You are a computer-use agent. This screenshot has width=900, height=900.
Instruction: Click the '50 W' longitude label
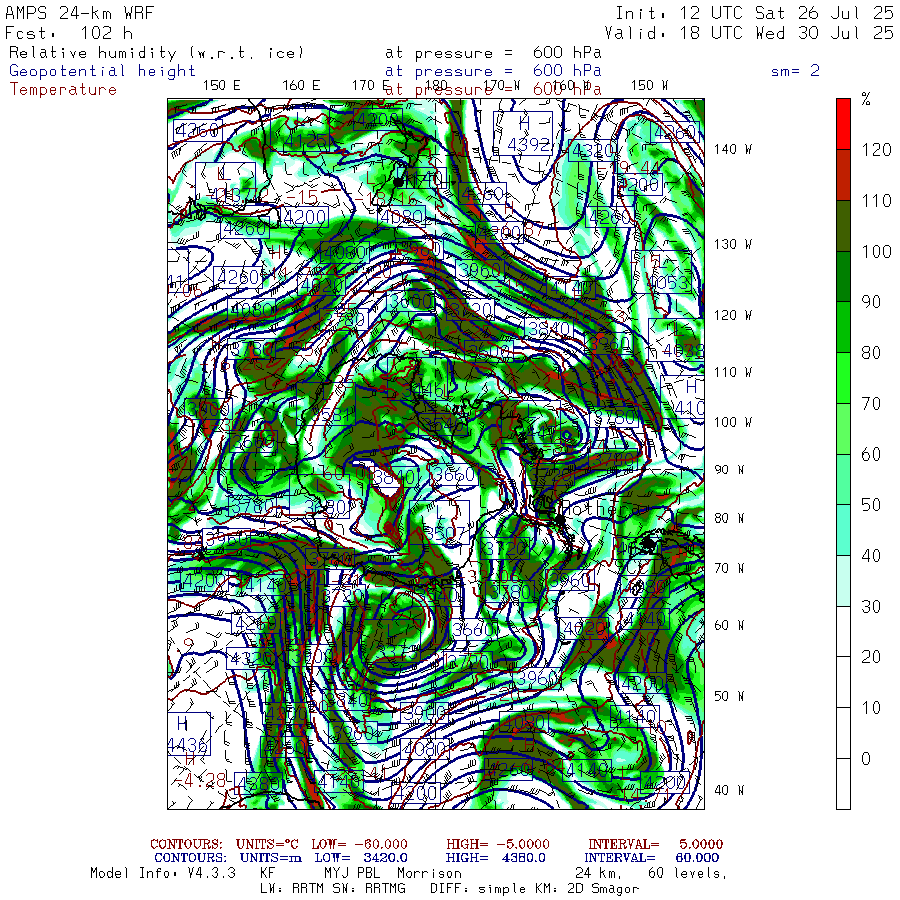pyautogui.click(x=729, y=696)
